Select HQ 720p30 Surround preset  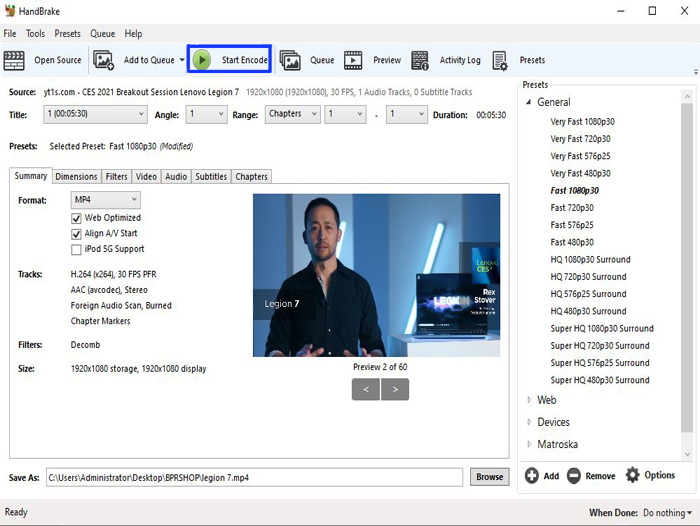coord(588,277)
